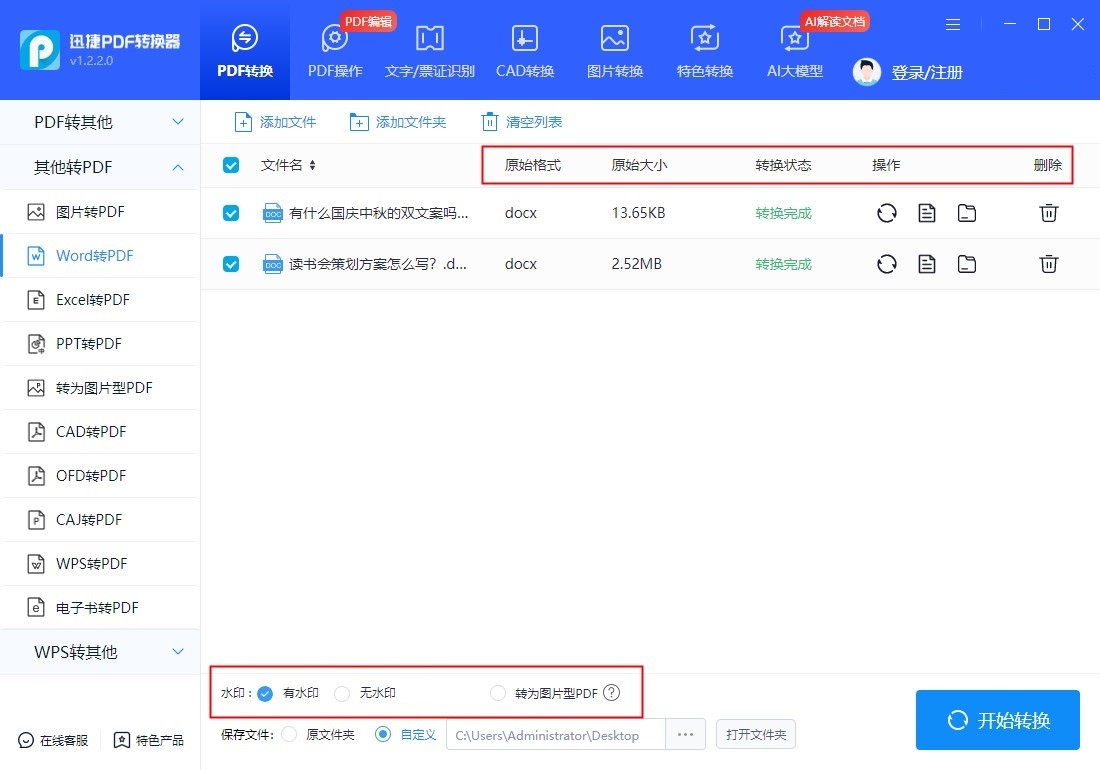Image resolution: width=1100 pixels, height=770 pixels.
Task: Clear the file list with 清空列表 icon
Action: (520, 121)
